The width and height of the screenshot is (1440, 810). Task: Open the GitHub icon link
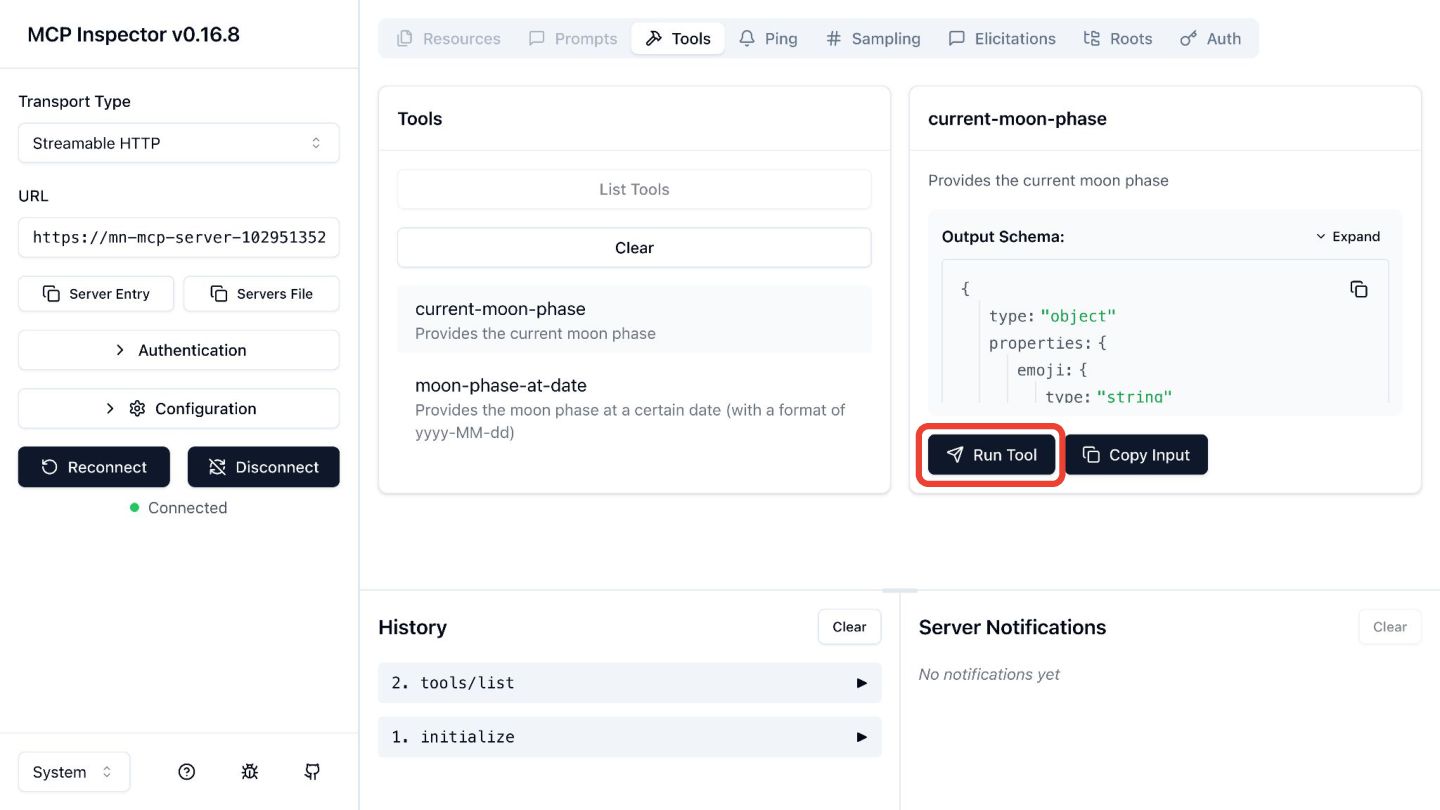coord(312,772)
